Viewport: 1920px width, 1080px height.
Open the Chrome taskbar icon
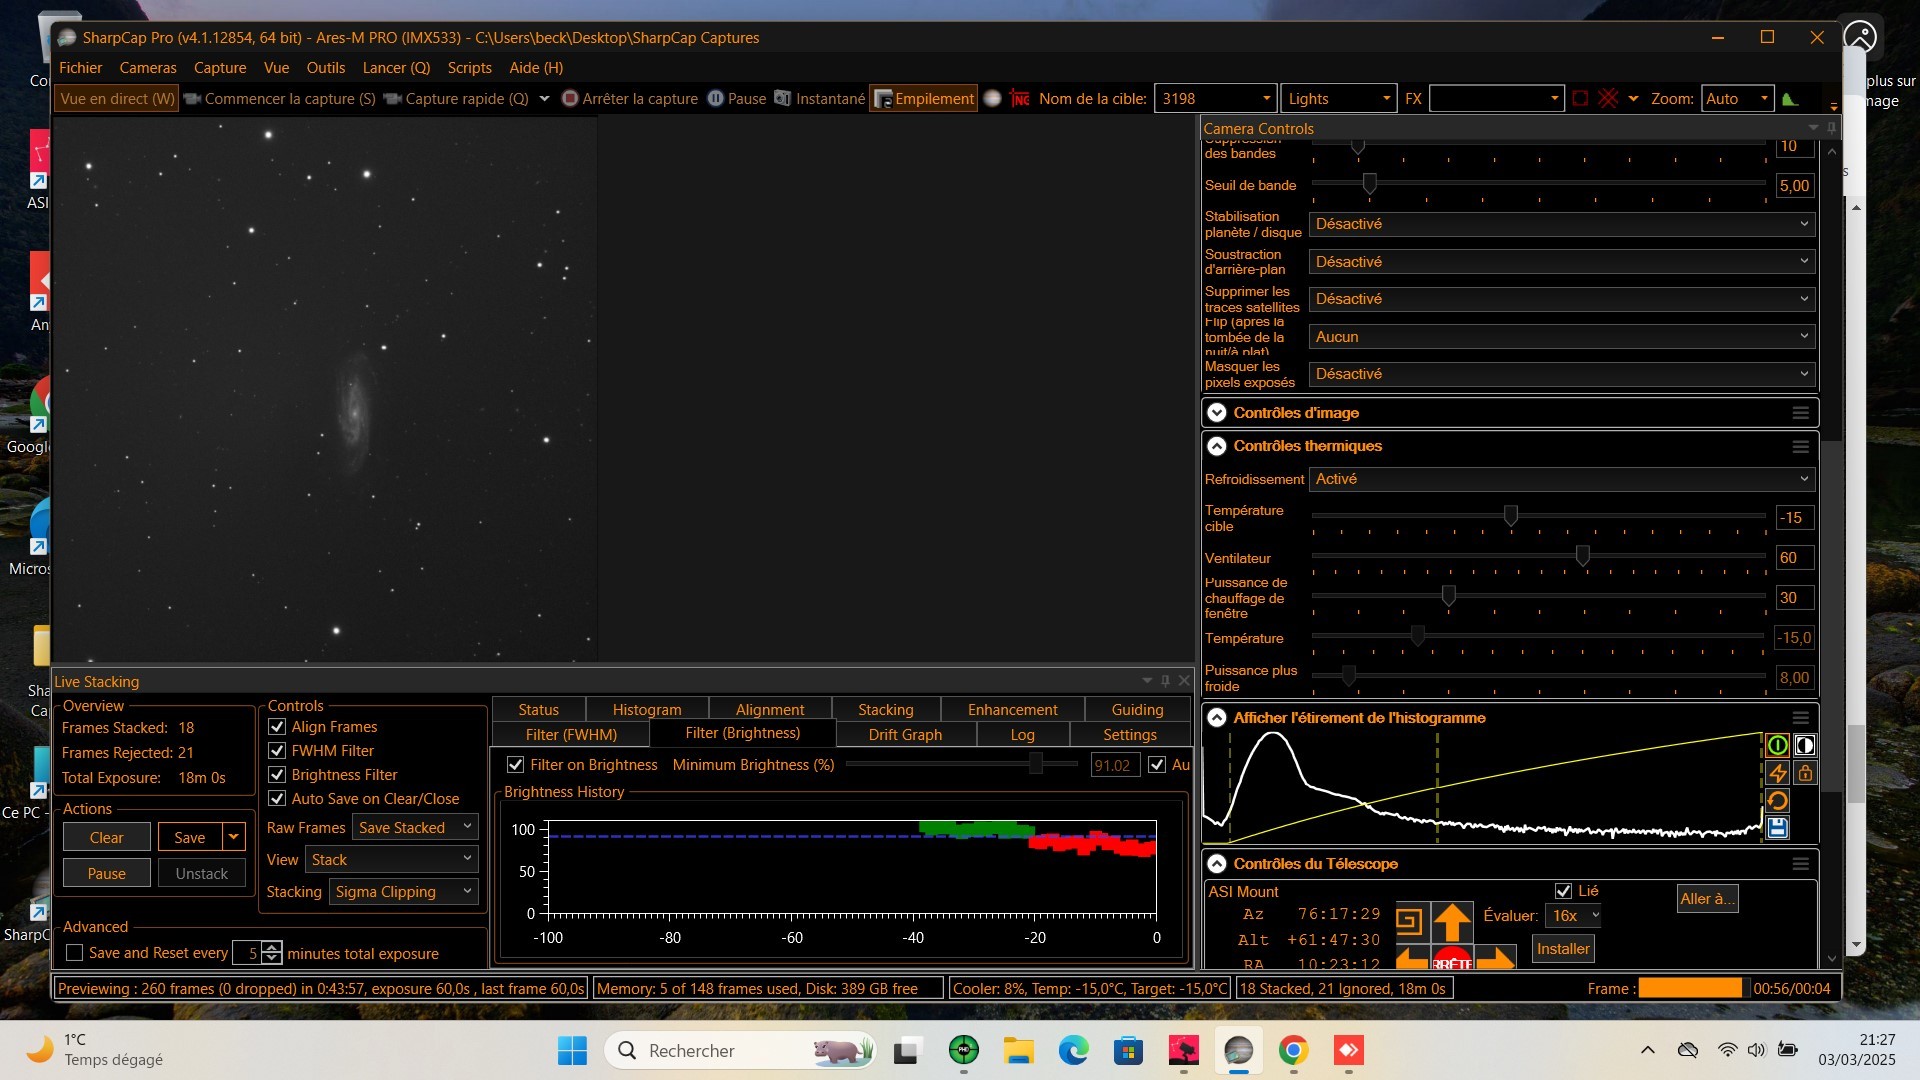(x=1293, y=1050)
